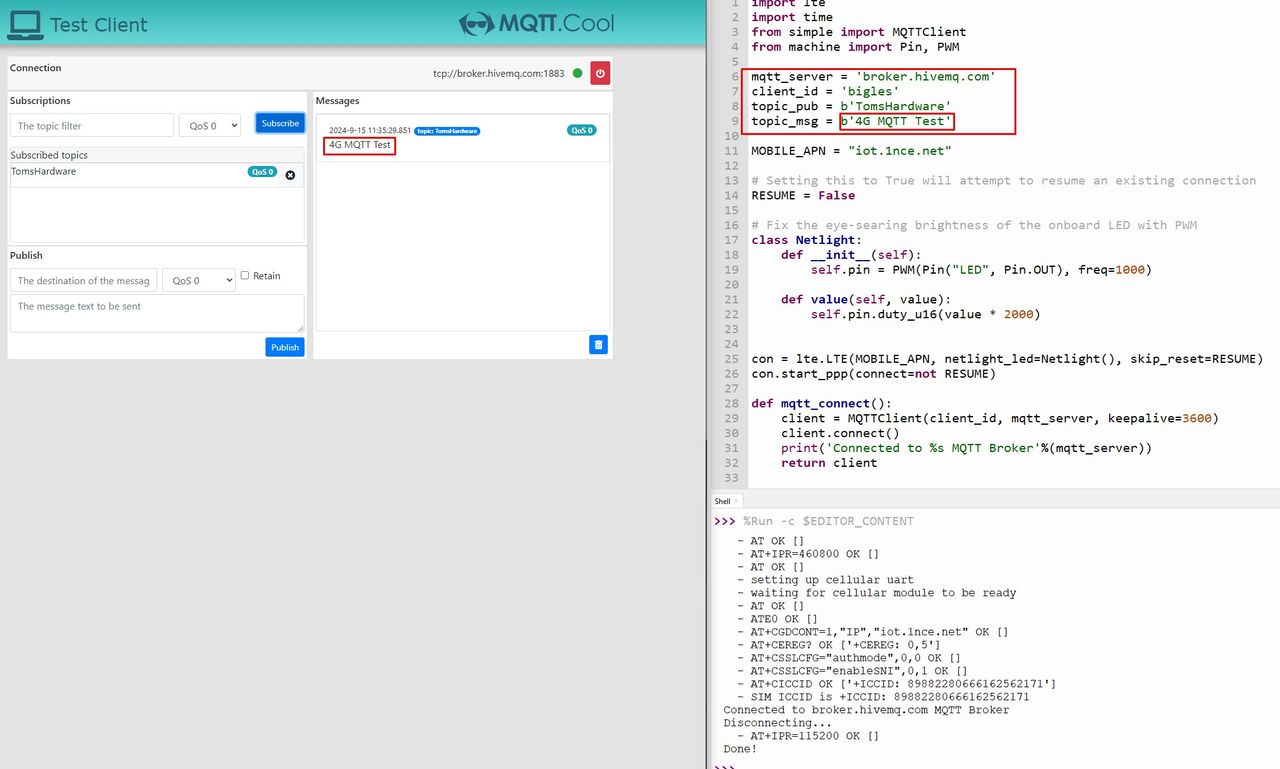Focus the message destination input field

point(84,281)
